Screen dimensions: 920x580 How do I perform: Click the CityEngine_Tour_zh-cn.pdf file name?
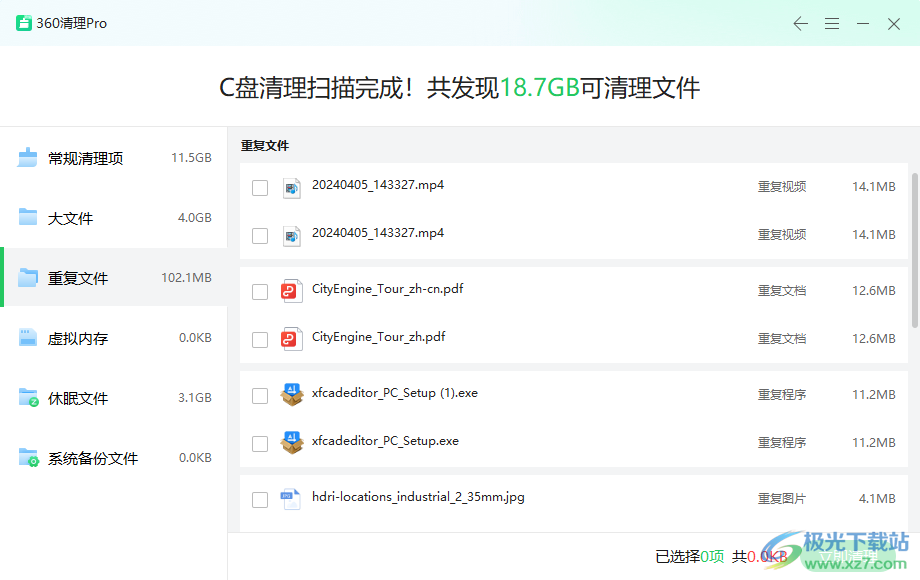click(387, 289)
